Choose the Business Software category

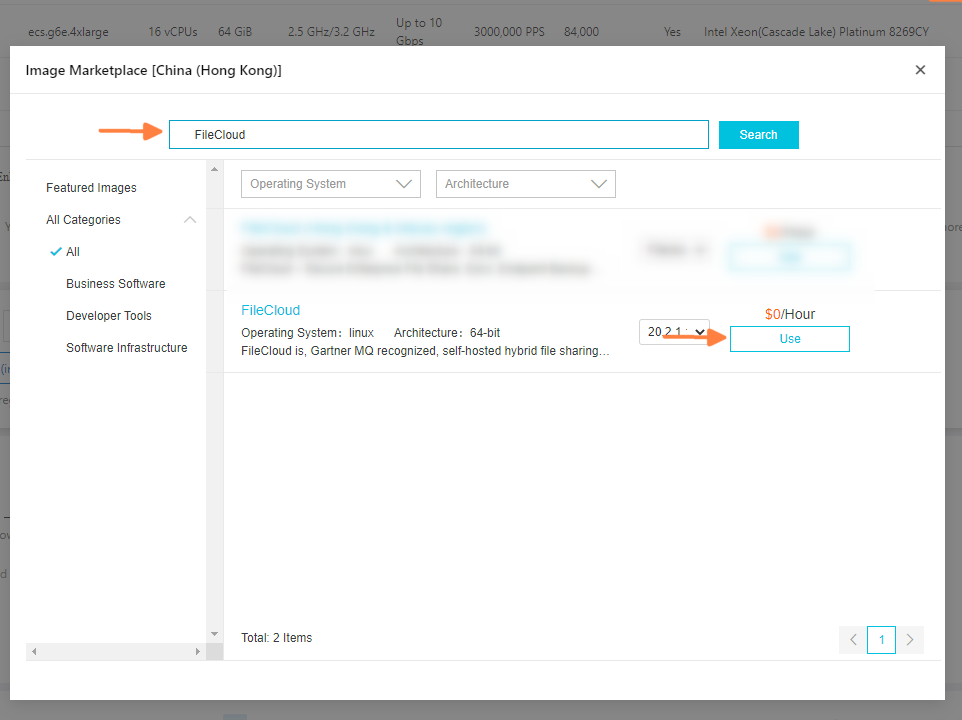116,284
